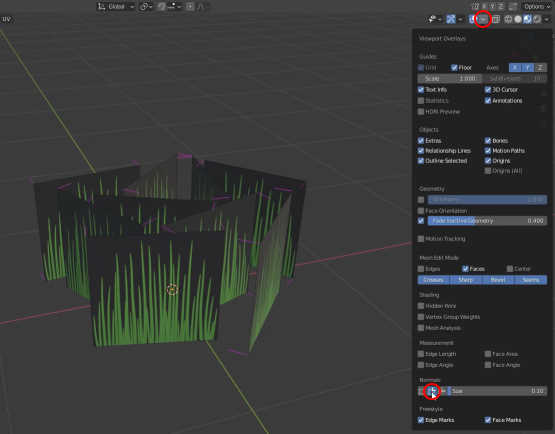Screen dimensions: 555x434
Task: Click the object type visibility icon
Action: (x=434, y=19)
